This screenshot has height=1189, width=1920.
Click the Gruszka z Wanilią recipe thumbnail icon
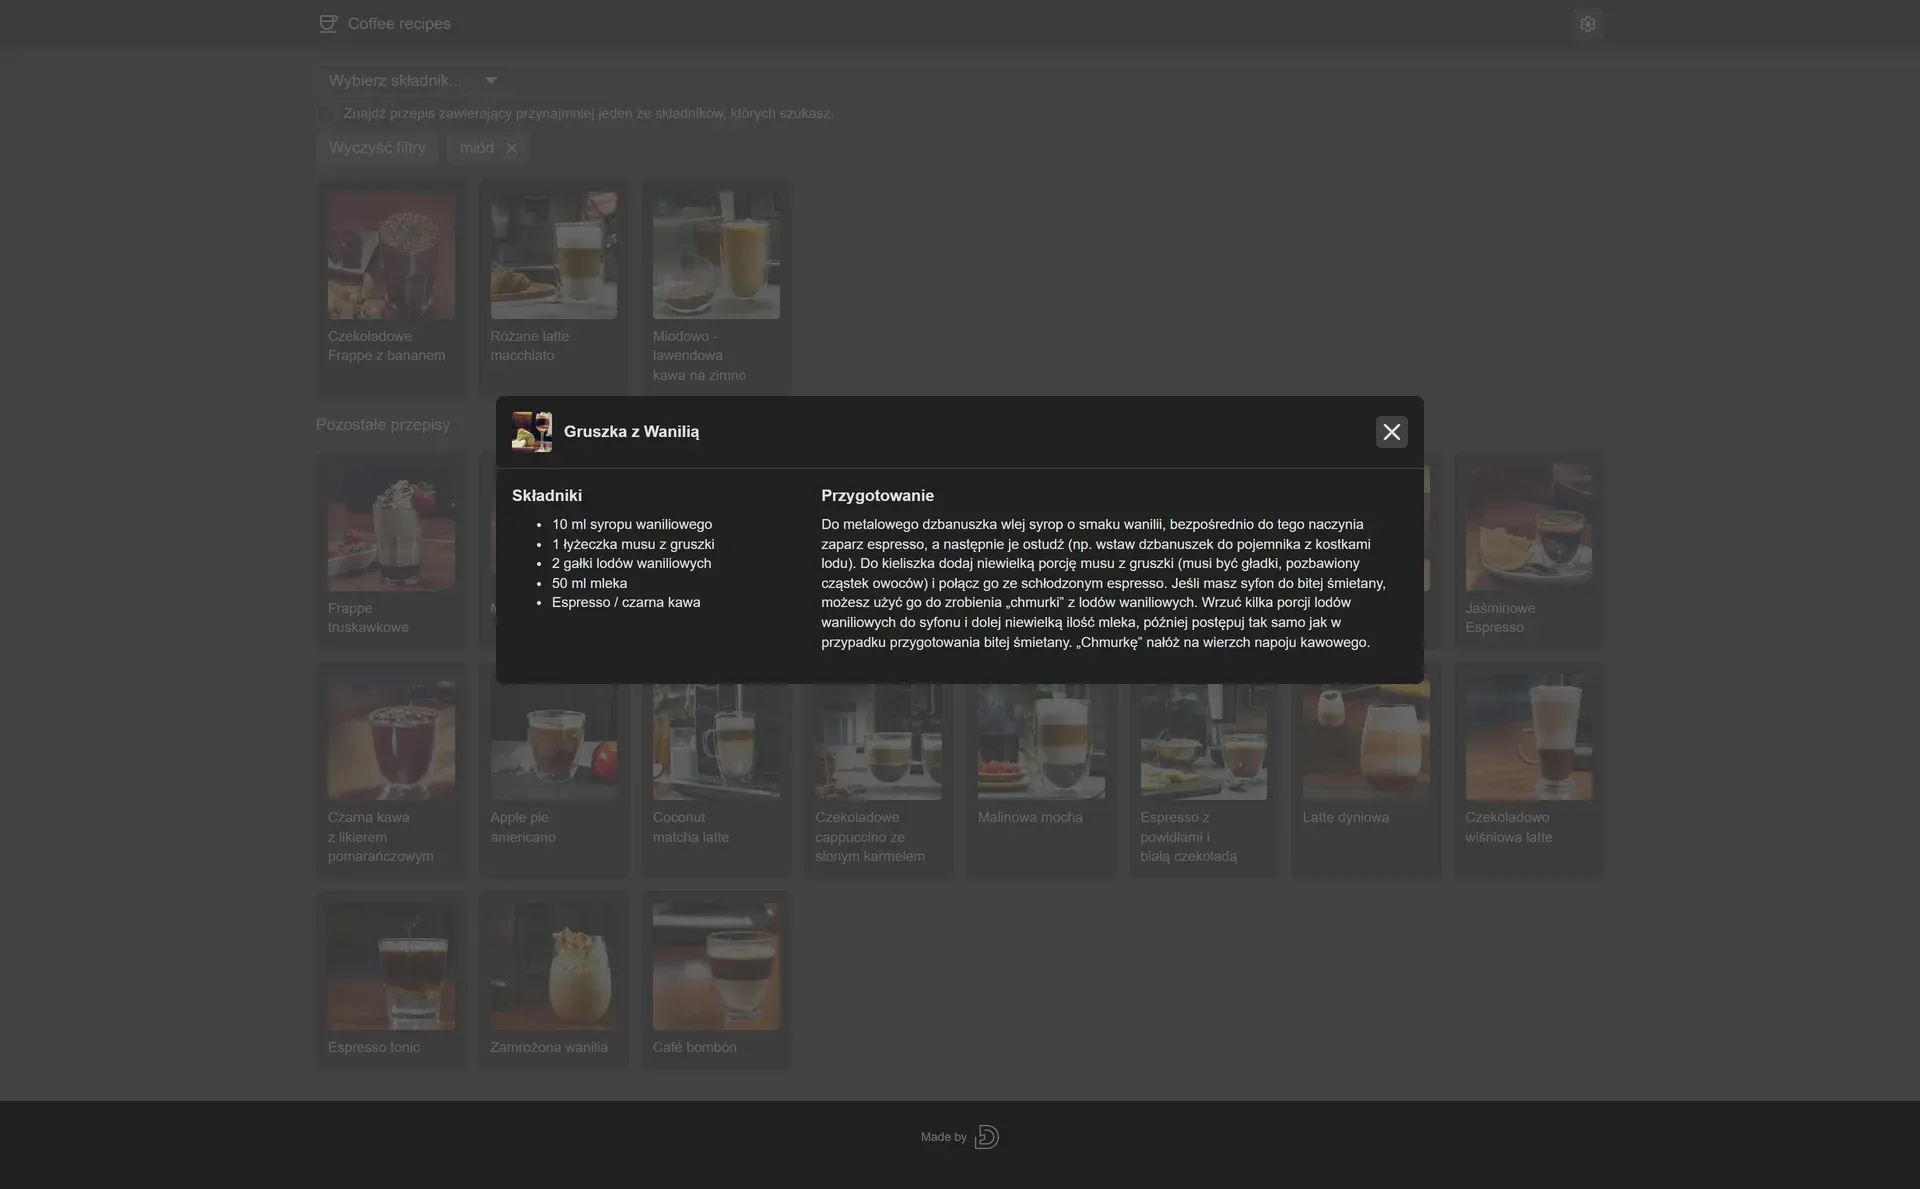click(x=532, y=432)
